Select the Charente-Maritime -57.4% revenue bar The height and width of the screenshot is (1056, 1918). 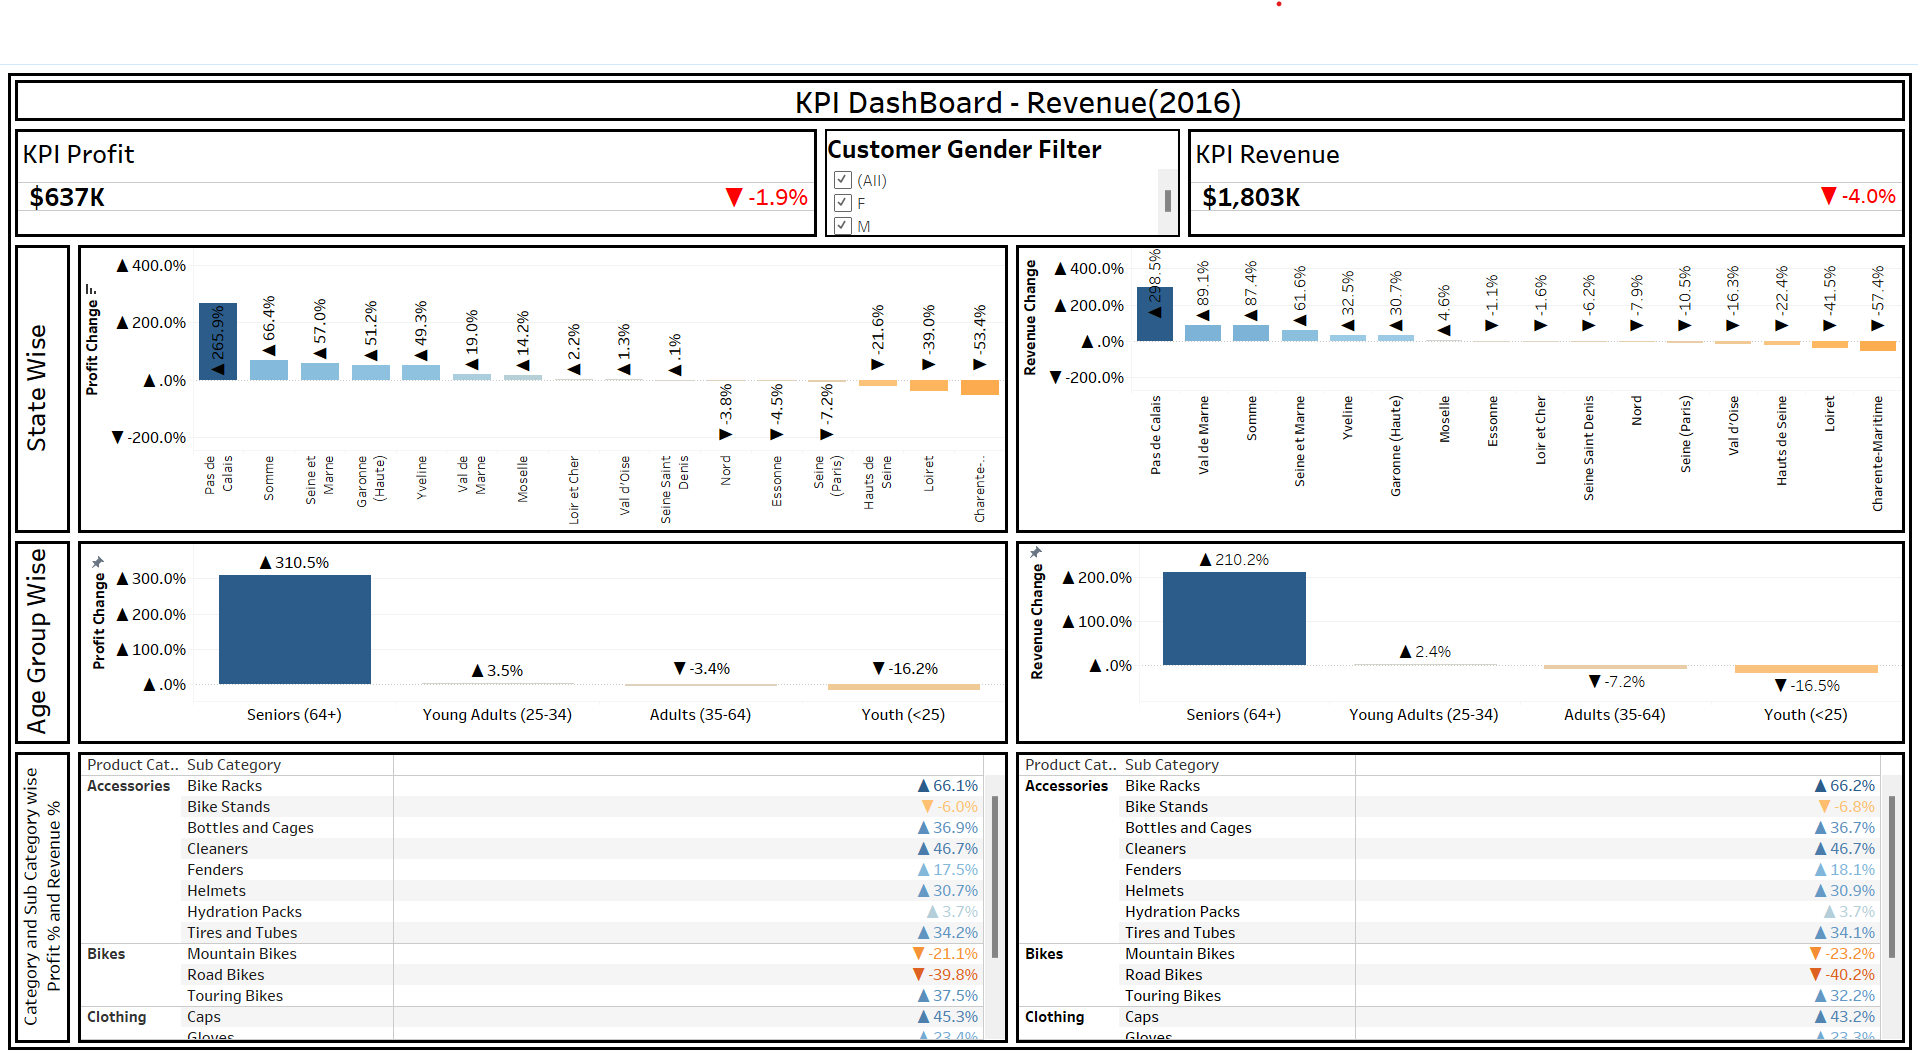coord(1877,346)
